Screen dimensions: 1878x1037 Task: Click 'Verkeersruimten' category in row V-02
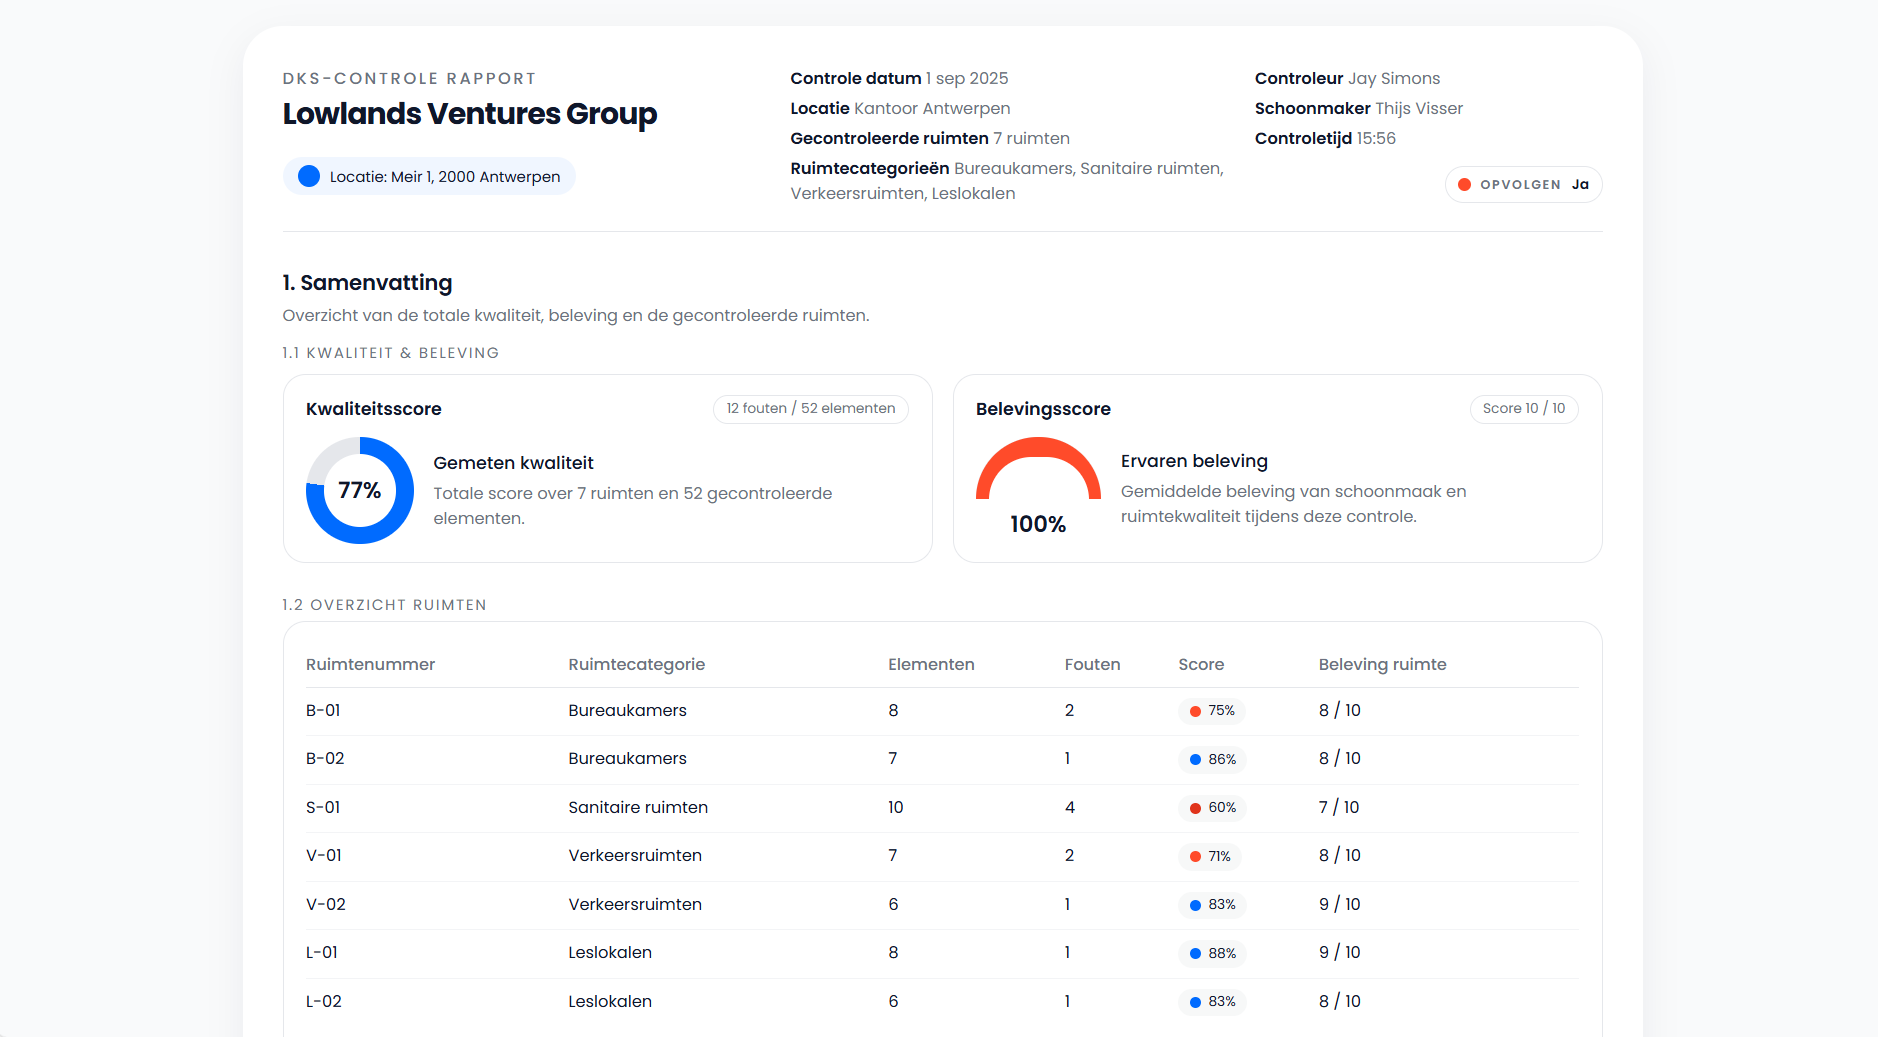[635, 905]
